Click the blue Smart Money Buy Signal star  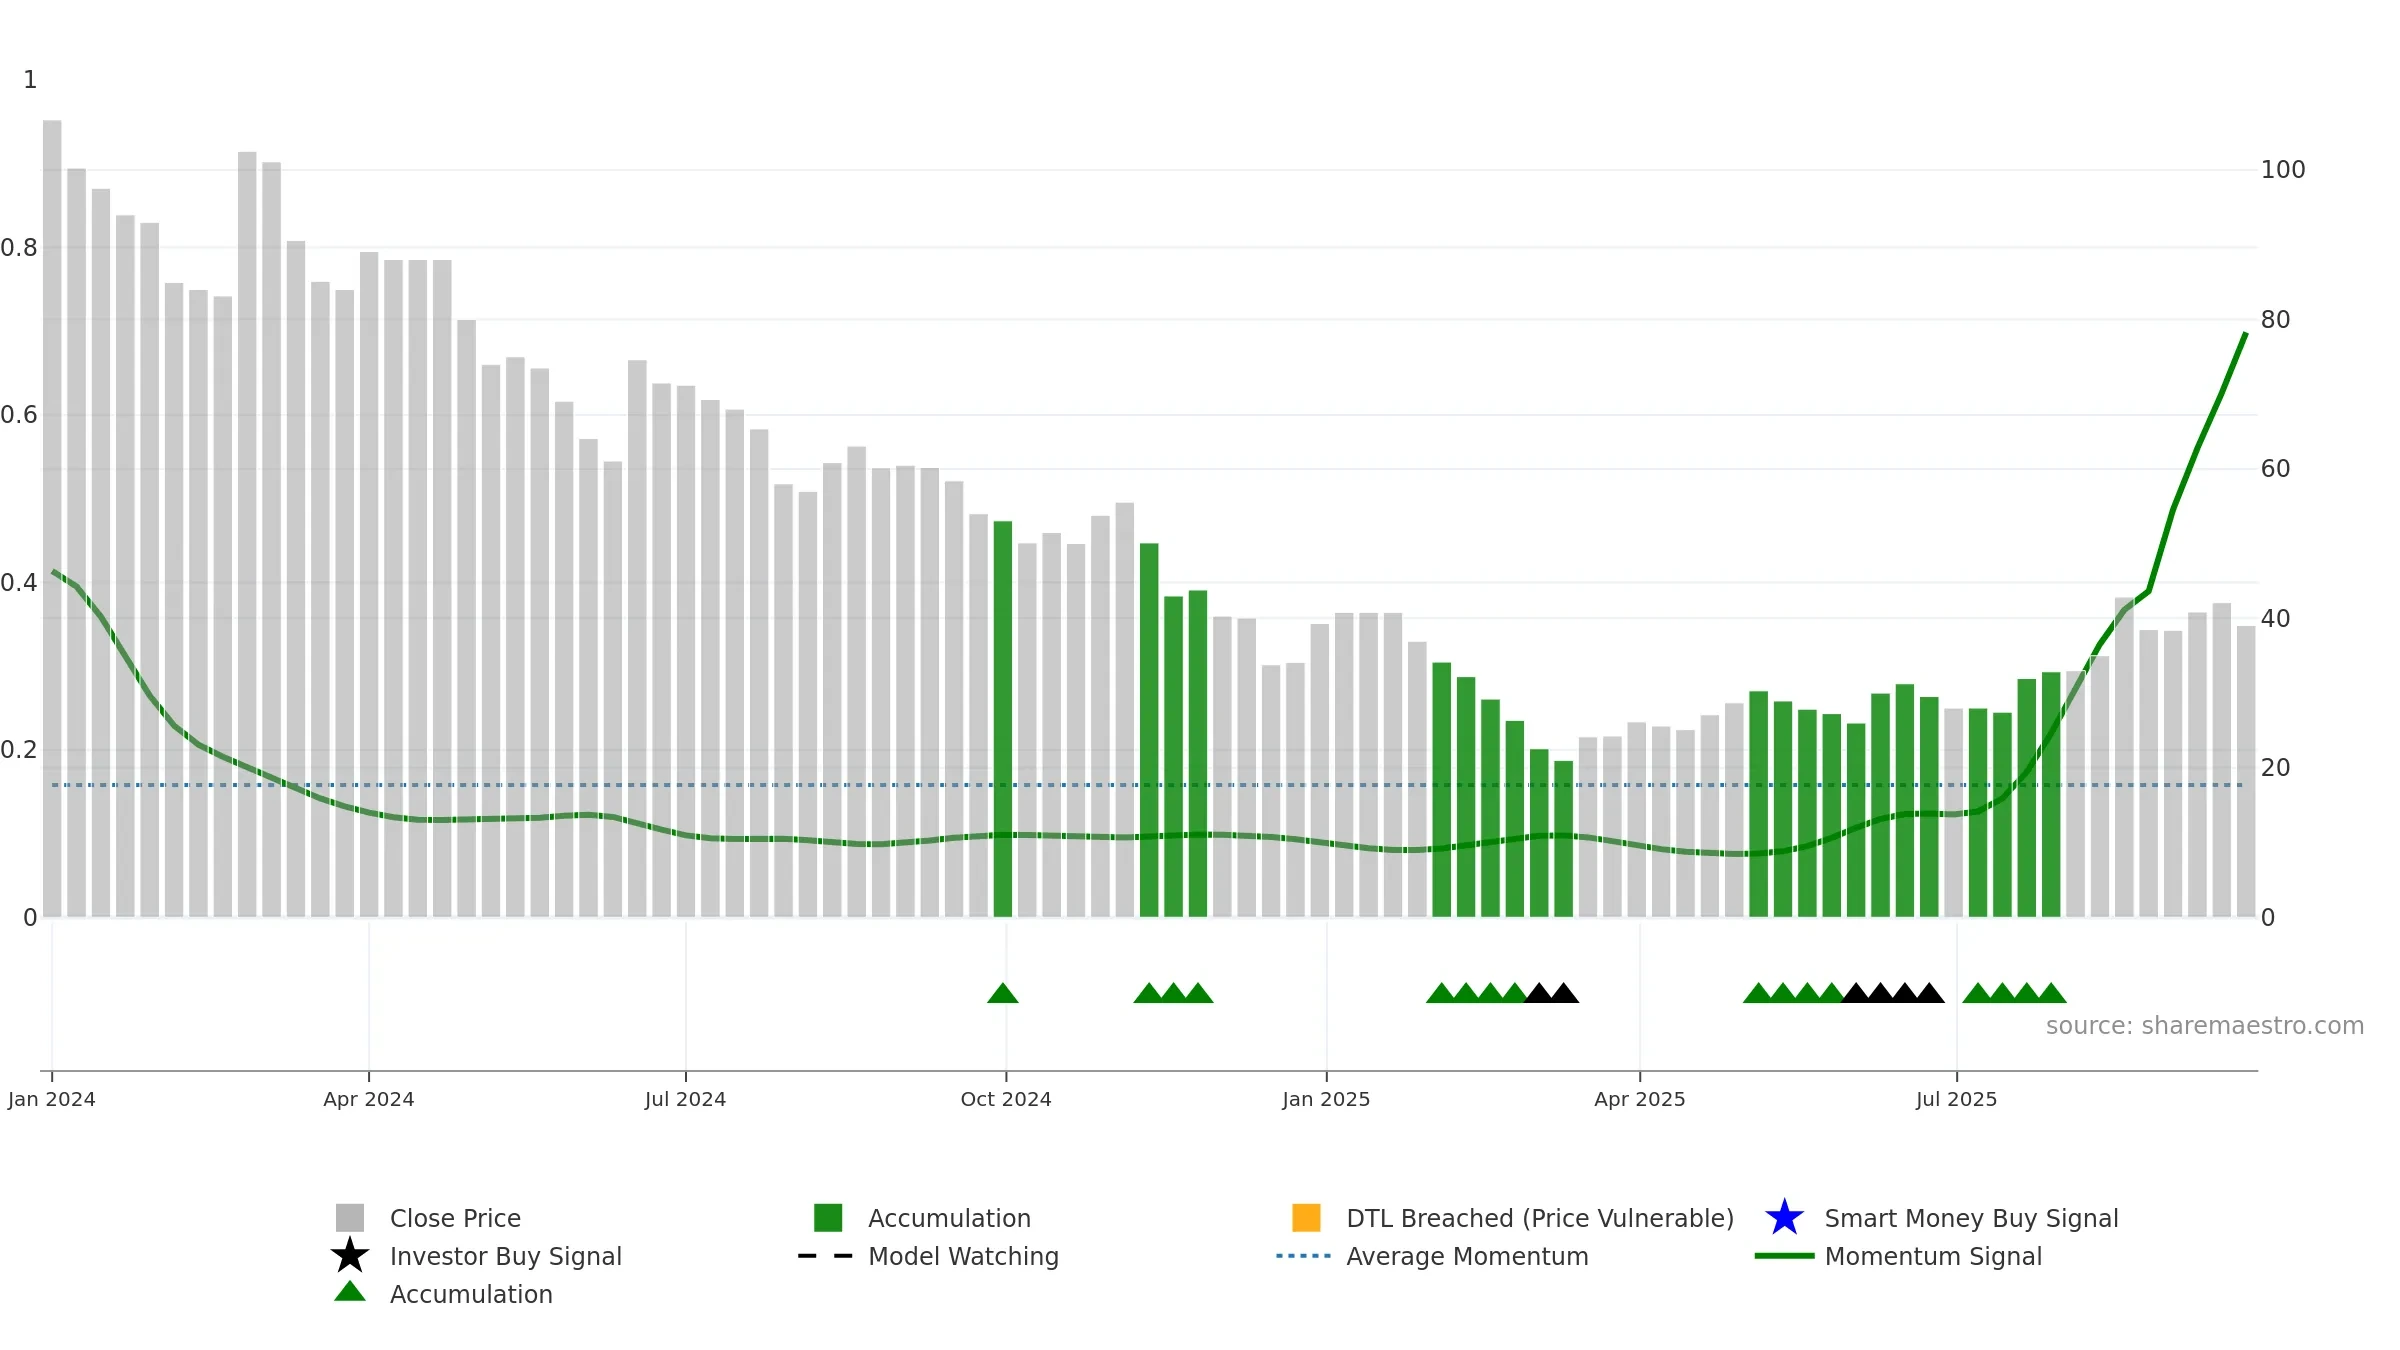pyautogui.click(x=1784, y=1218)
